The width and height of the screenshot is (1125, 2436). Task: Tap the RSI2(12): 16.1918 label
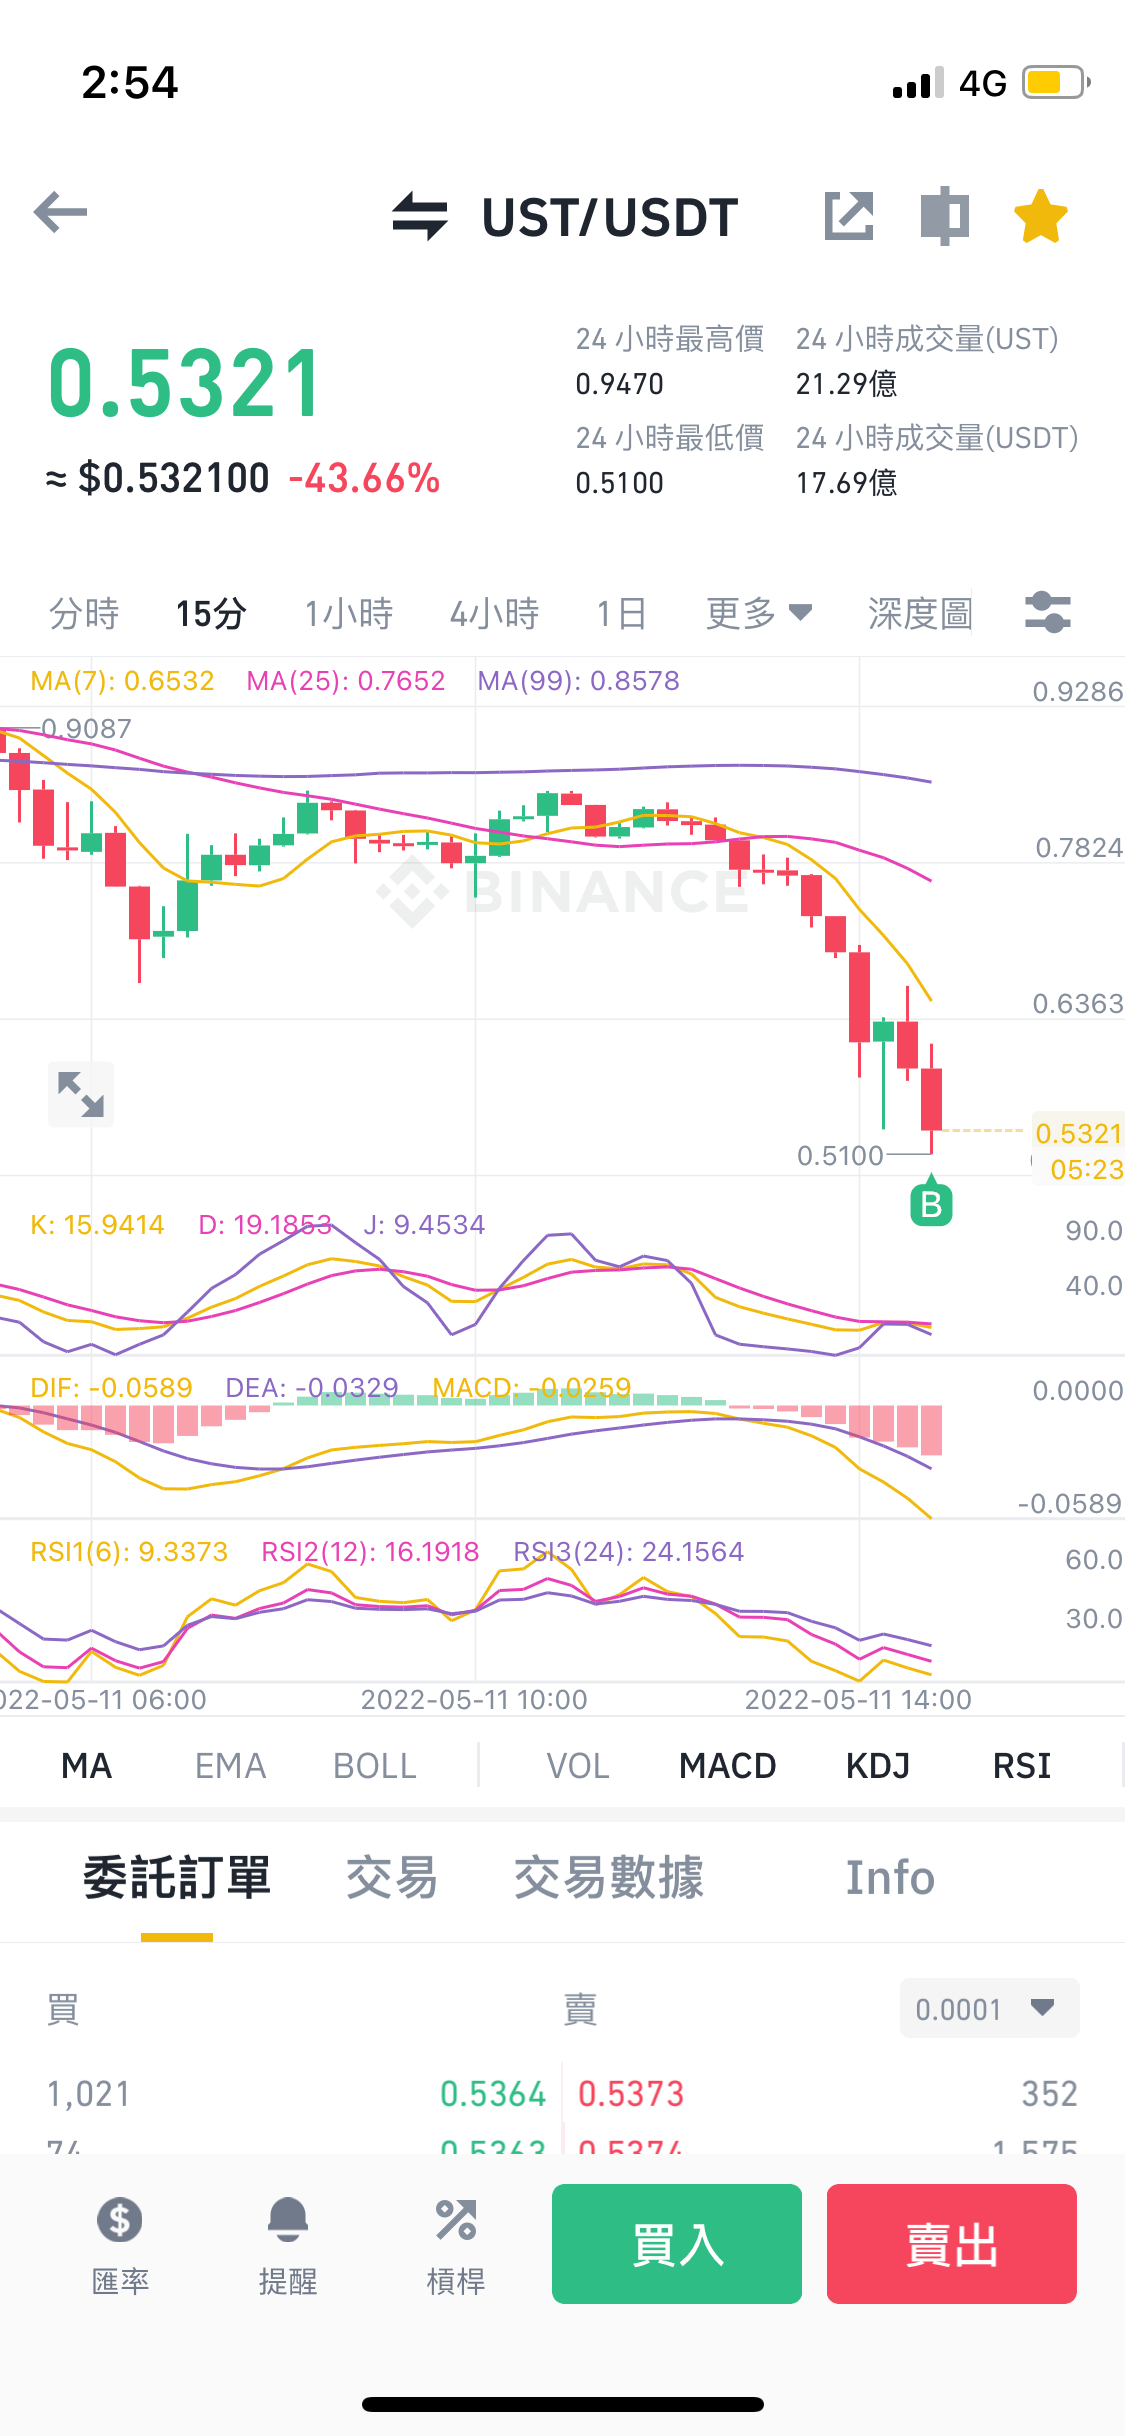[370, 1552]
